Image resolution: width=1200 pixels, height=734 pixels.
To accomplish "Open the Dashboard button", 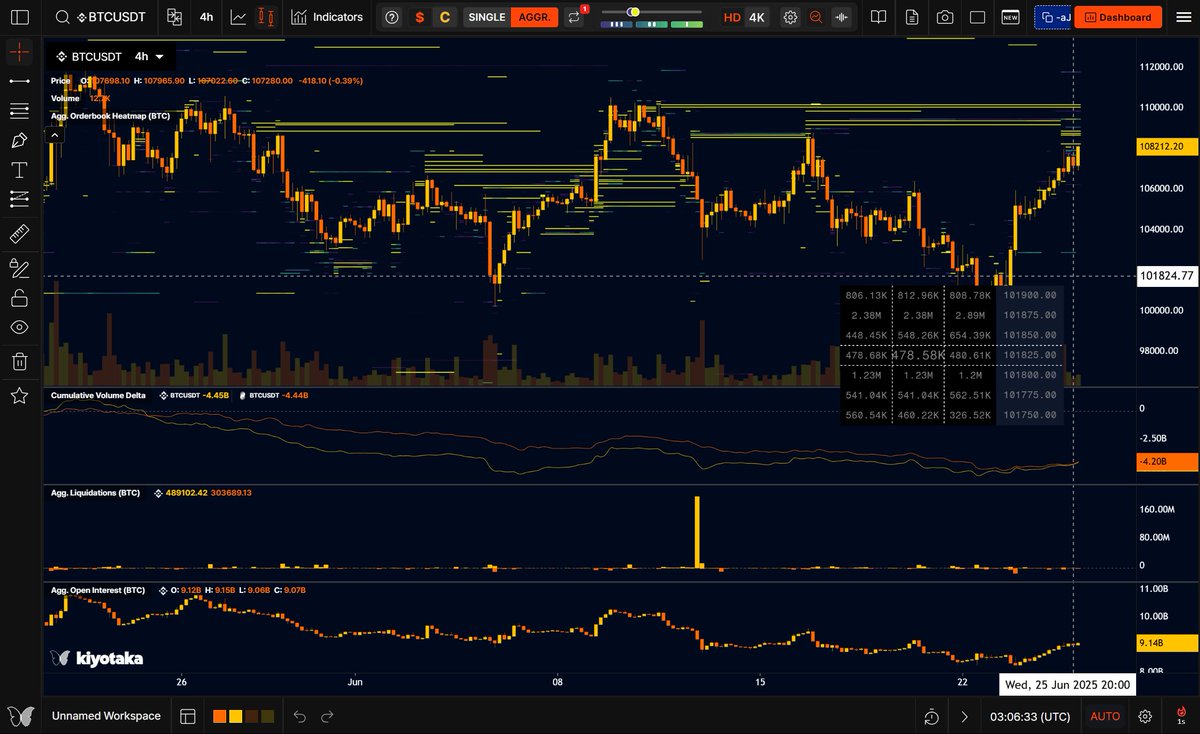I will 1118,17.
